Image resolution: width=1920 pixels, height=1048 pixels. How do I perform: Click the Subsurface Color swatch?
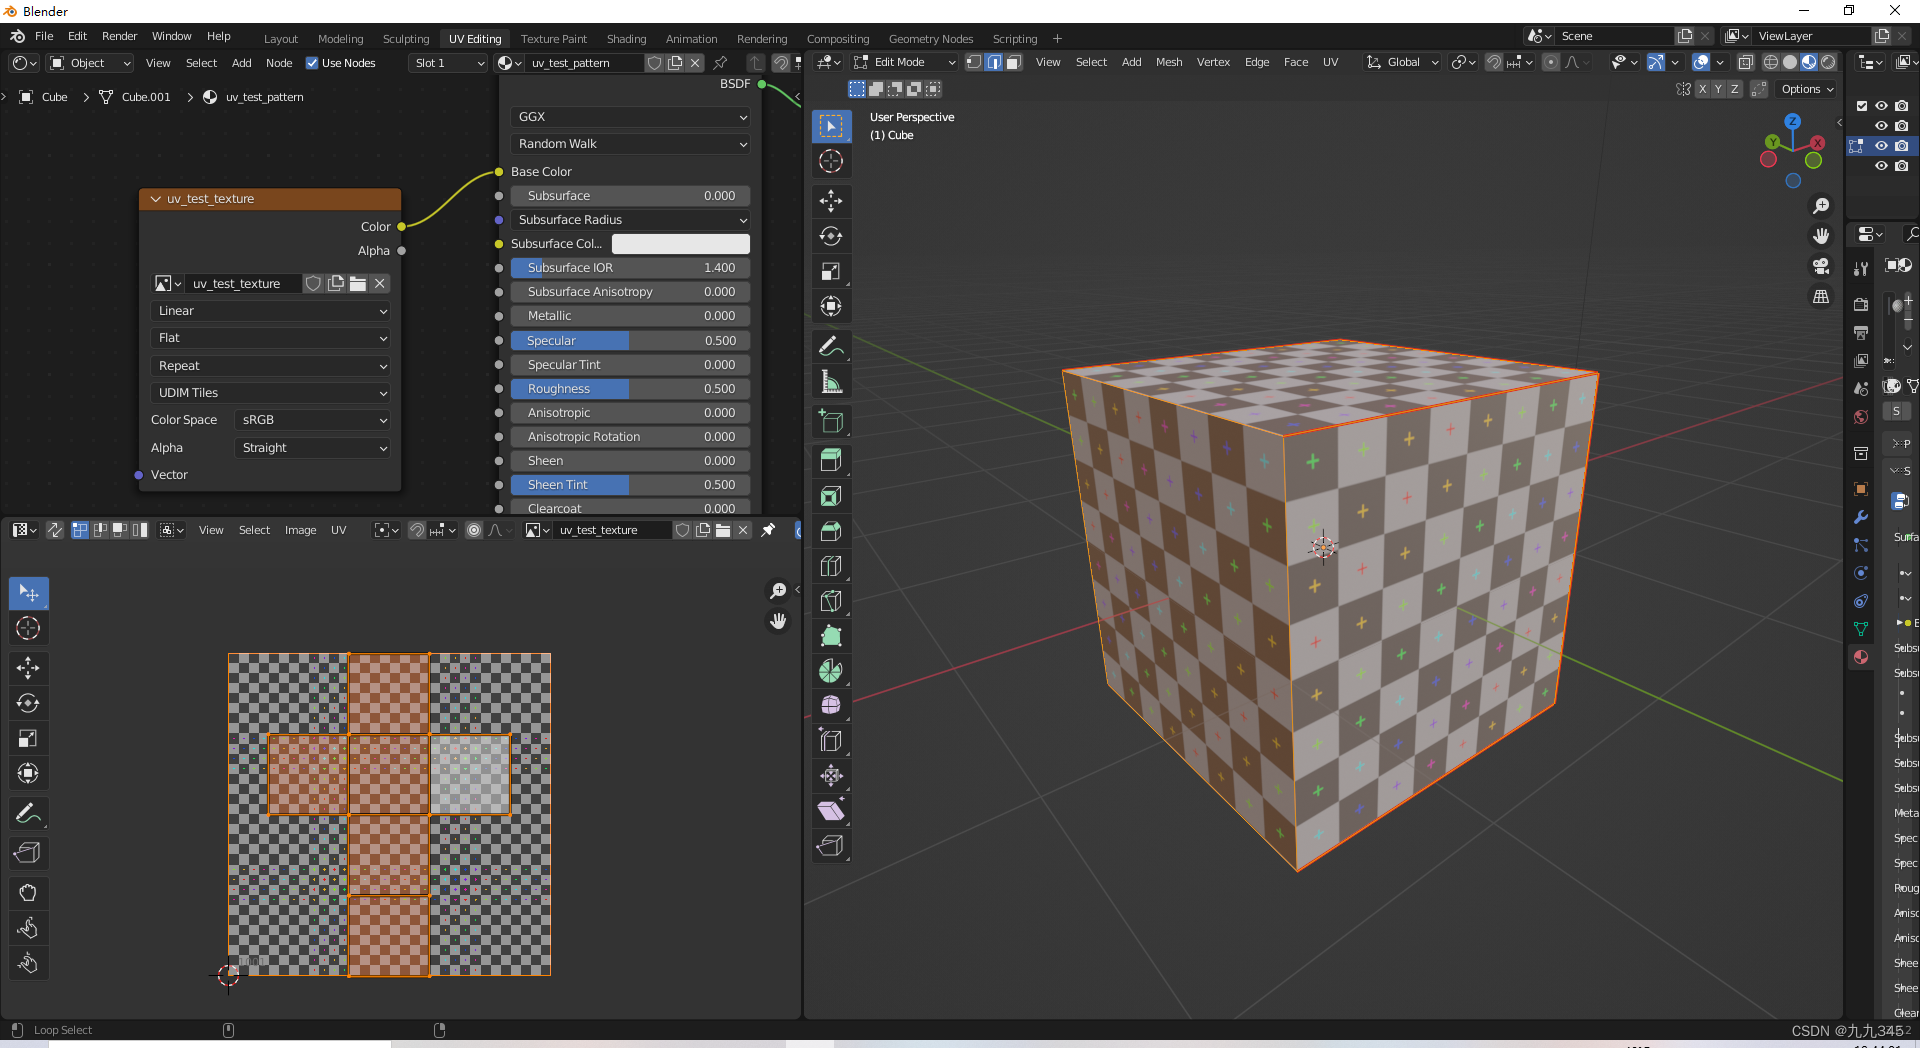[x=680, y=244]
